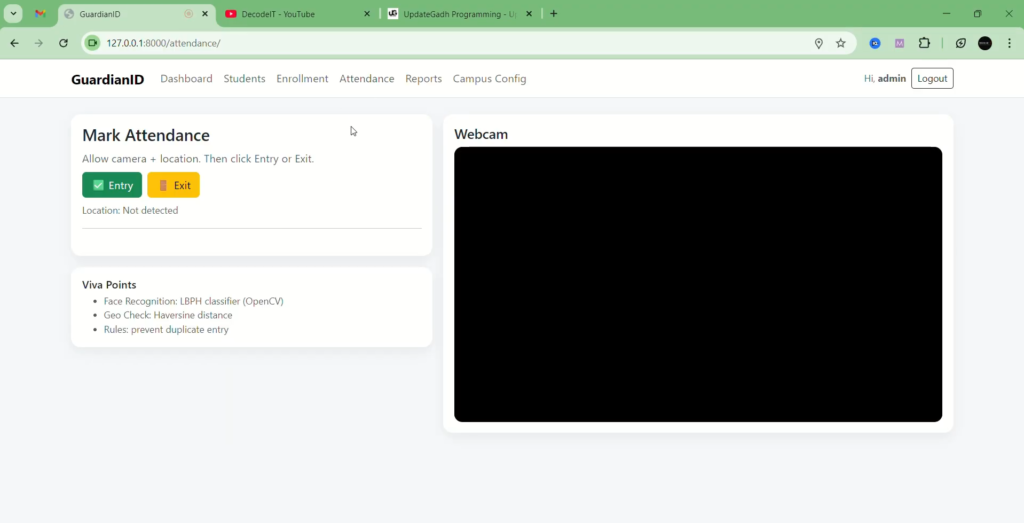Viewport: 1024px width, 523px height.
Task: Minimize the Chrome window
Action: pyautogui.click(x=946, y=14)
